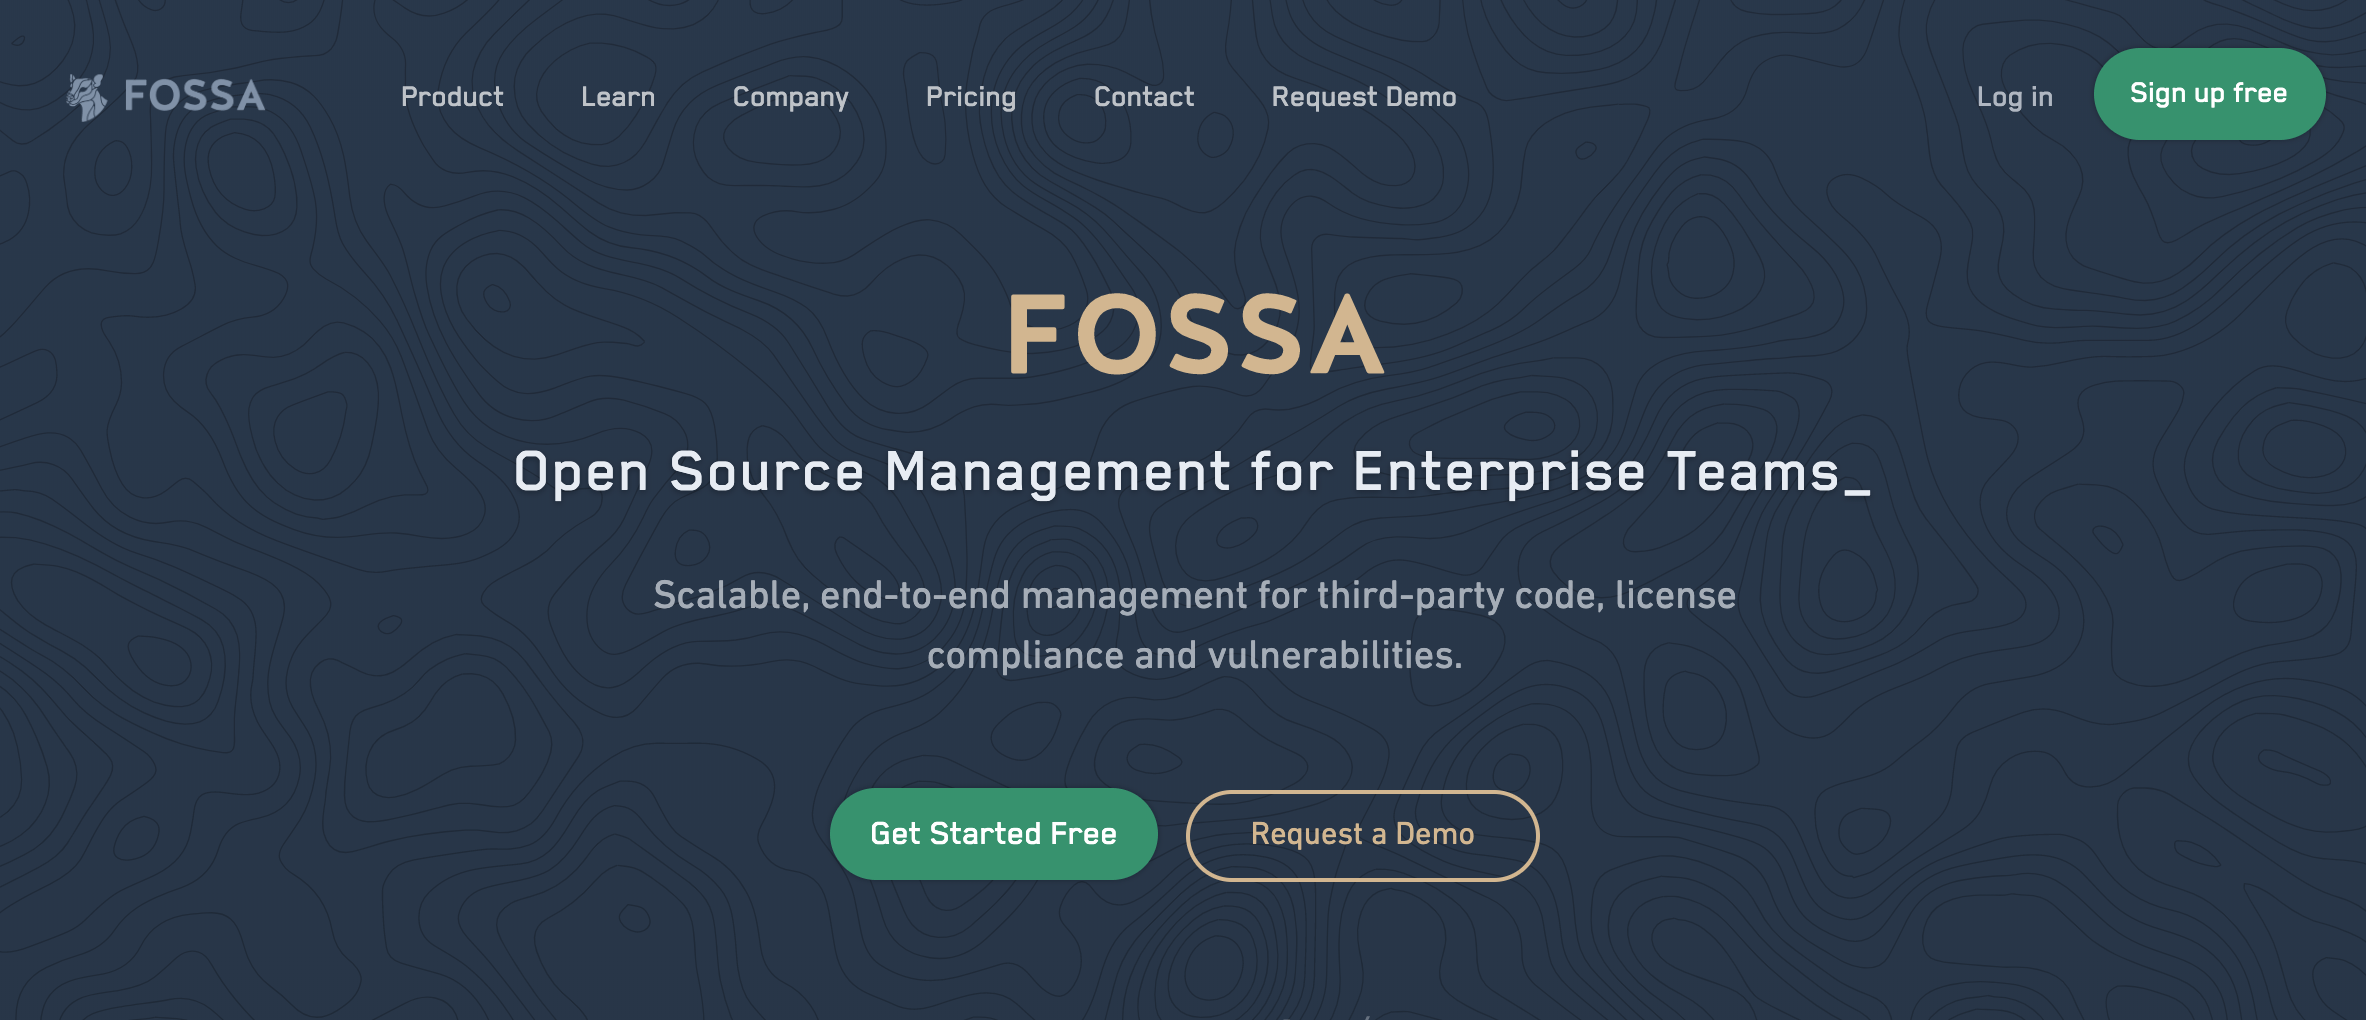Click the green rounded Sign up pill
Viewport: 2366px width, 1020px height.
[2209, 93]
